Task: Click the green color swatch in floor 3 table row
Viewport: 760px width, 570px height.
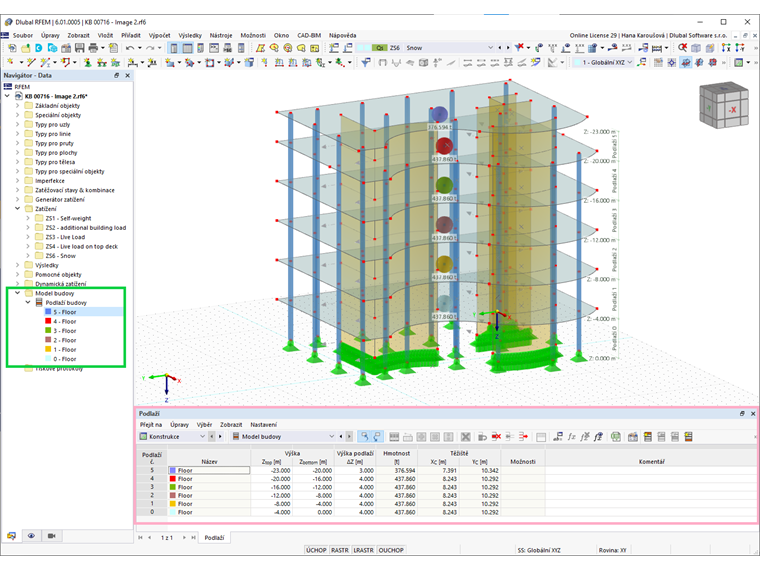Action: pos(173,487)
